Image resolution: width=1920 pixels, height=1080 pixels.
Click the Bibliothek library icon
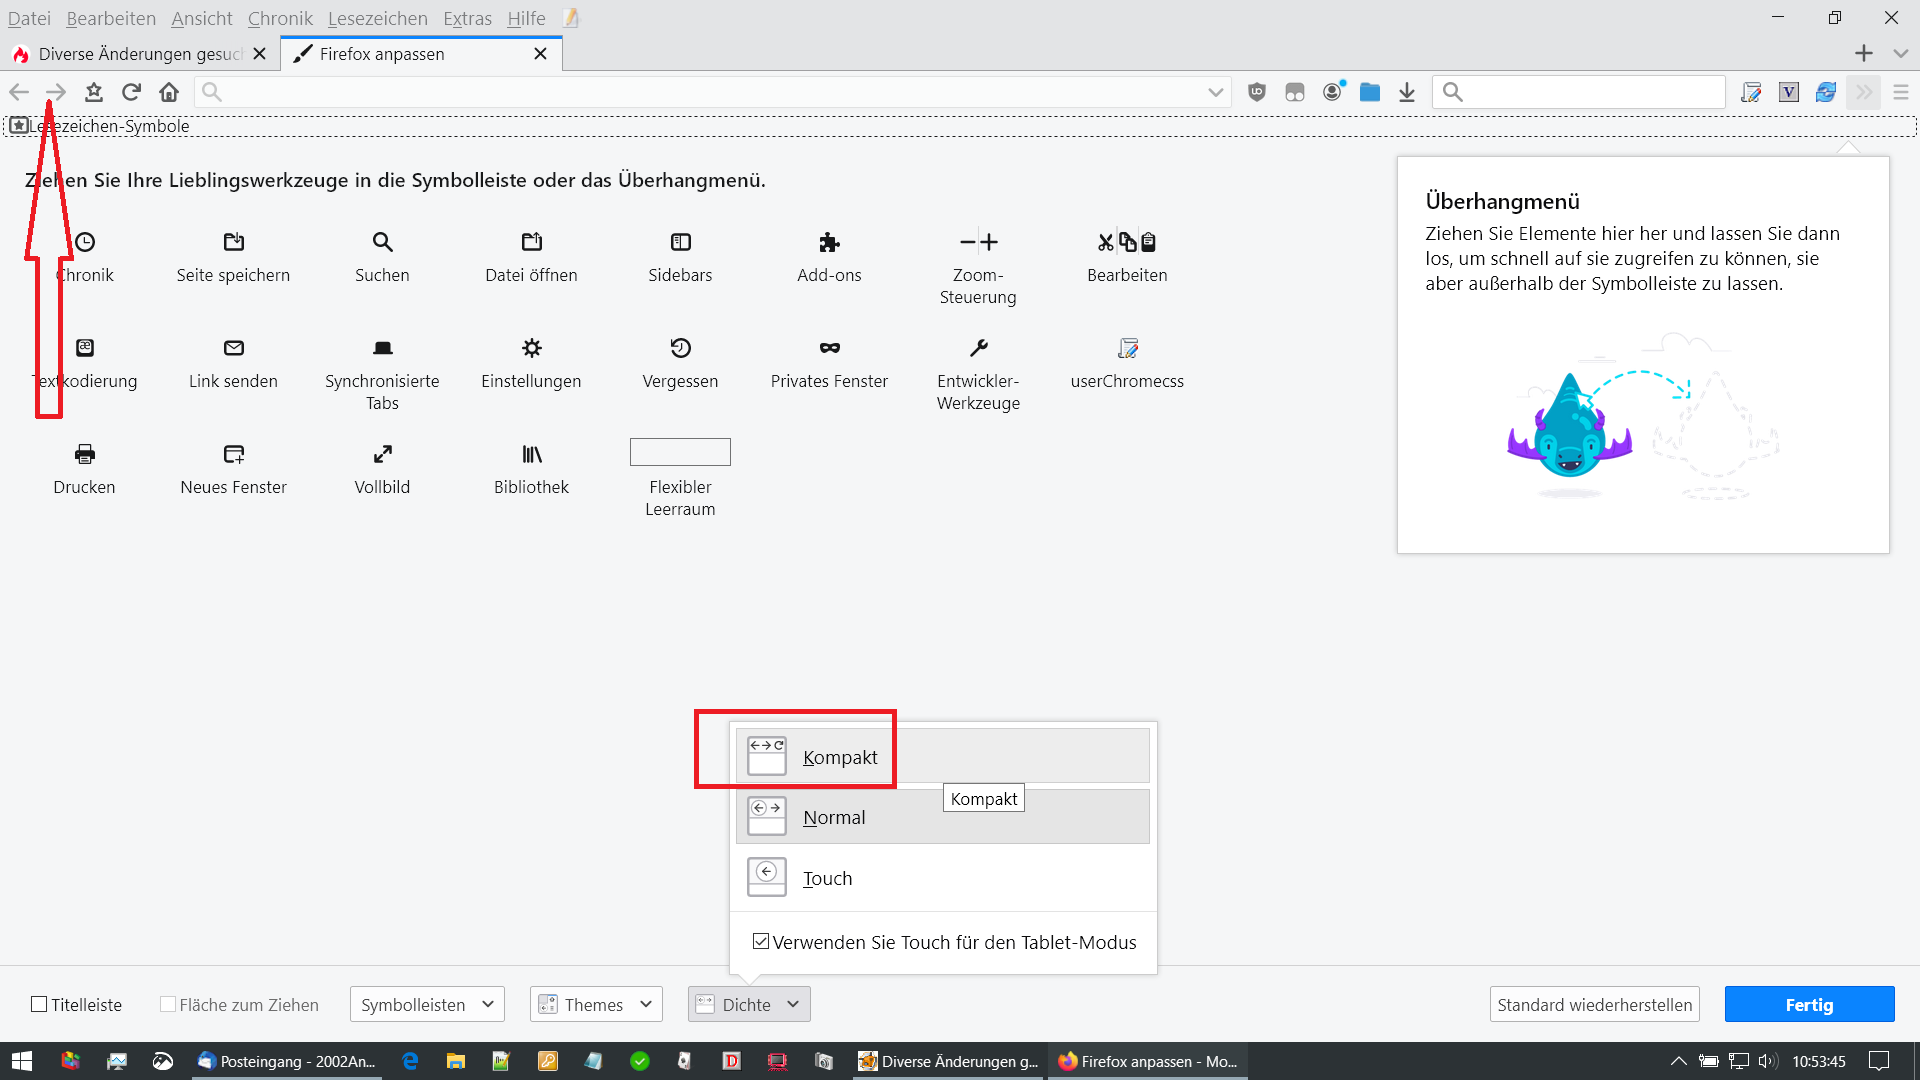pyautogui.click(x=531, y=454)
